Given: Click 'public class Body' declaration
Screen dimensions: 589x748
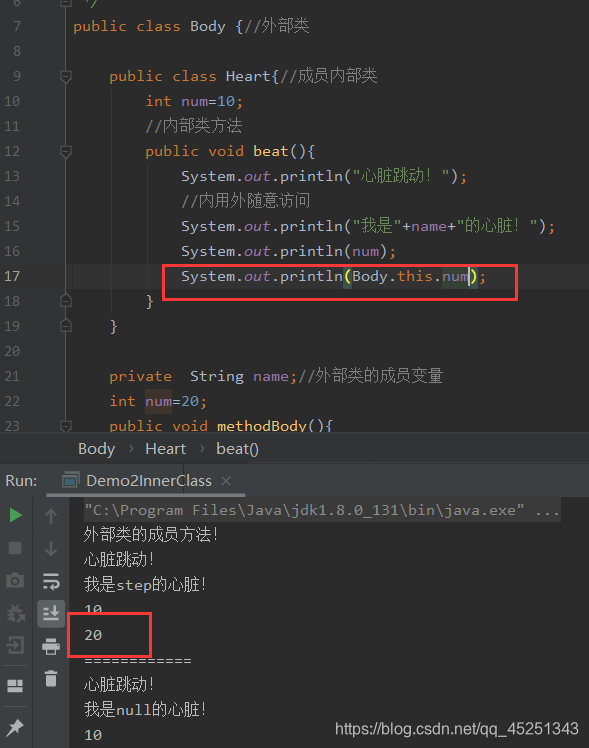Looking at the screenshot, I should (x=149, y=26).
